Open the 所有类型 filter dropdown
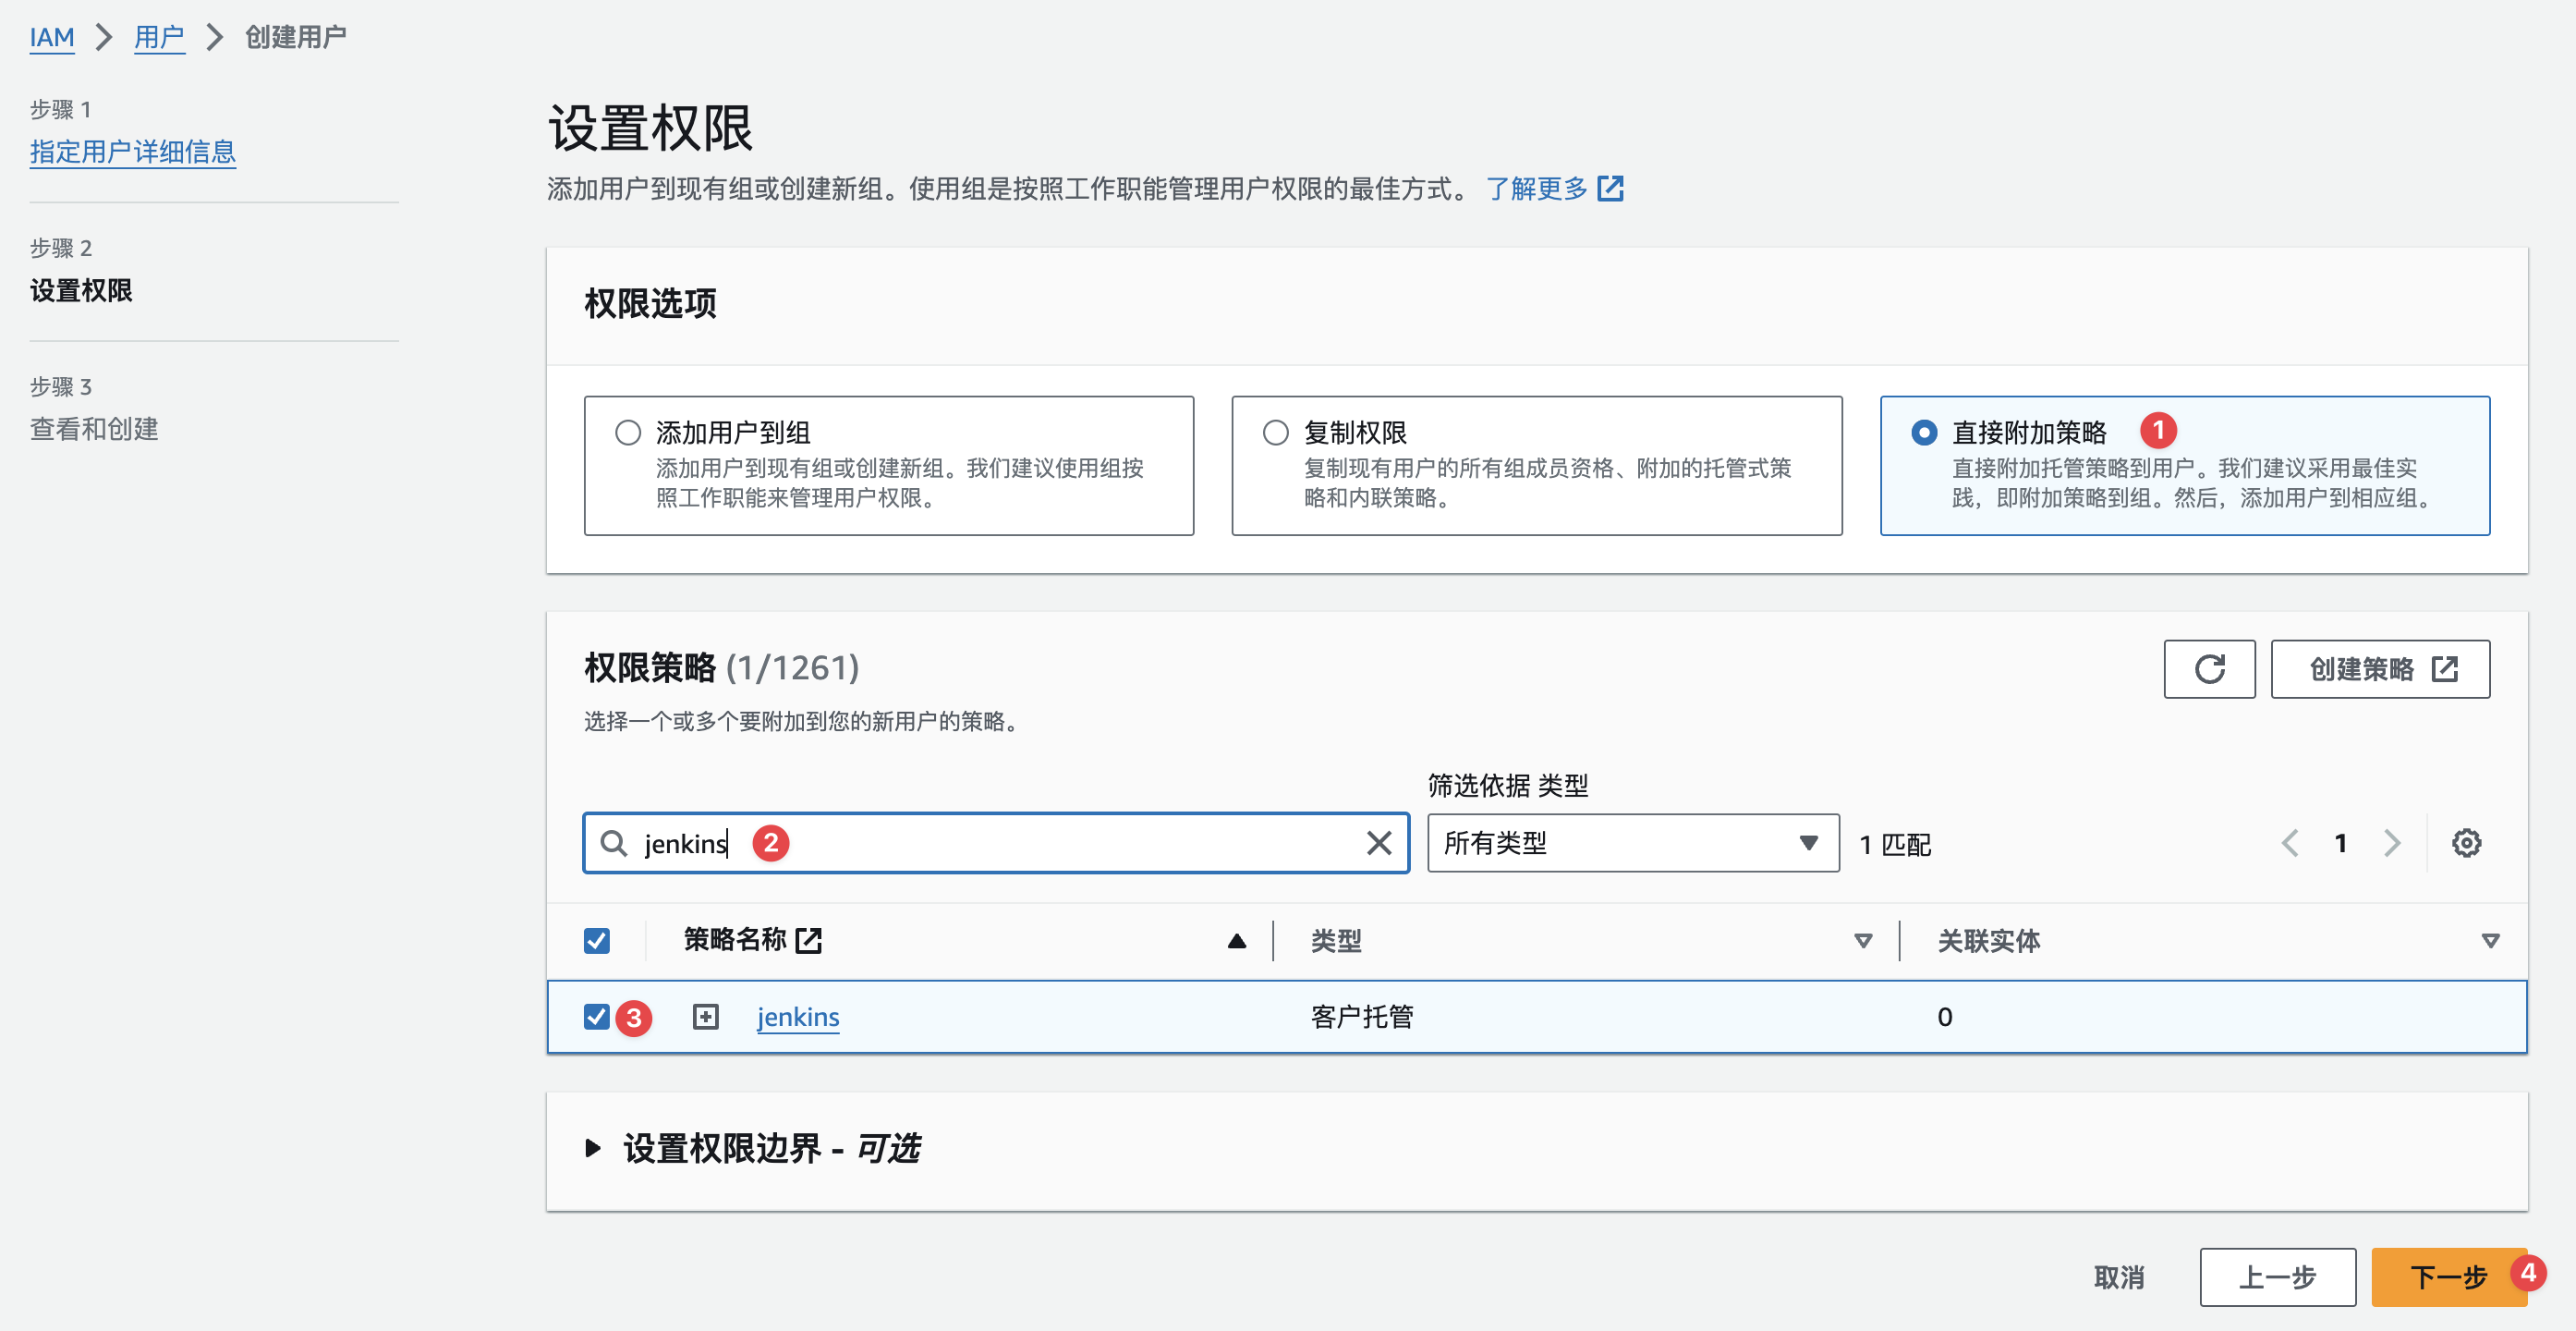This screenshot has height=1331, width=2576. pos(1632,843)
